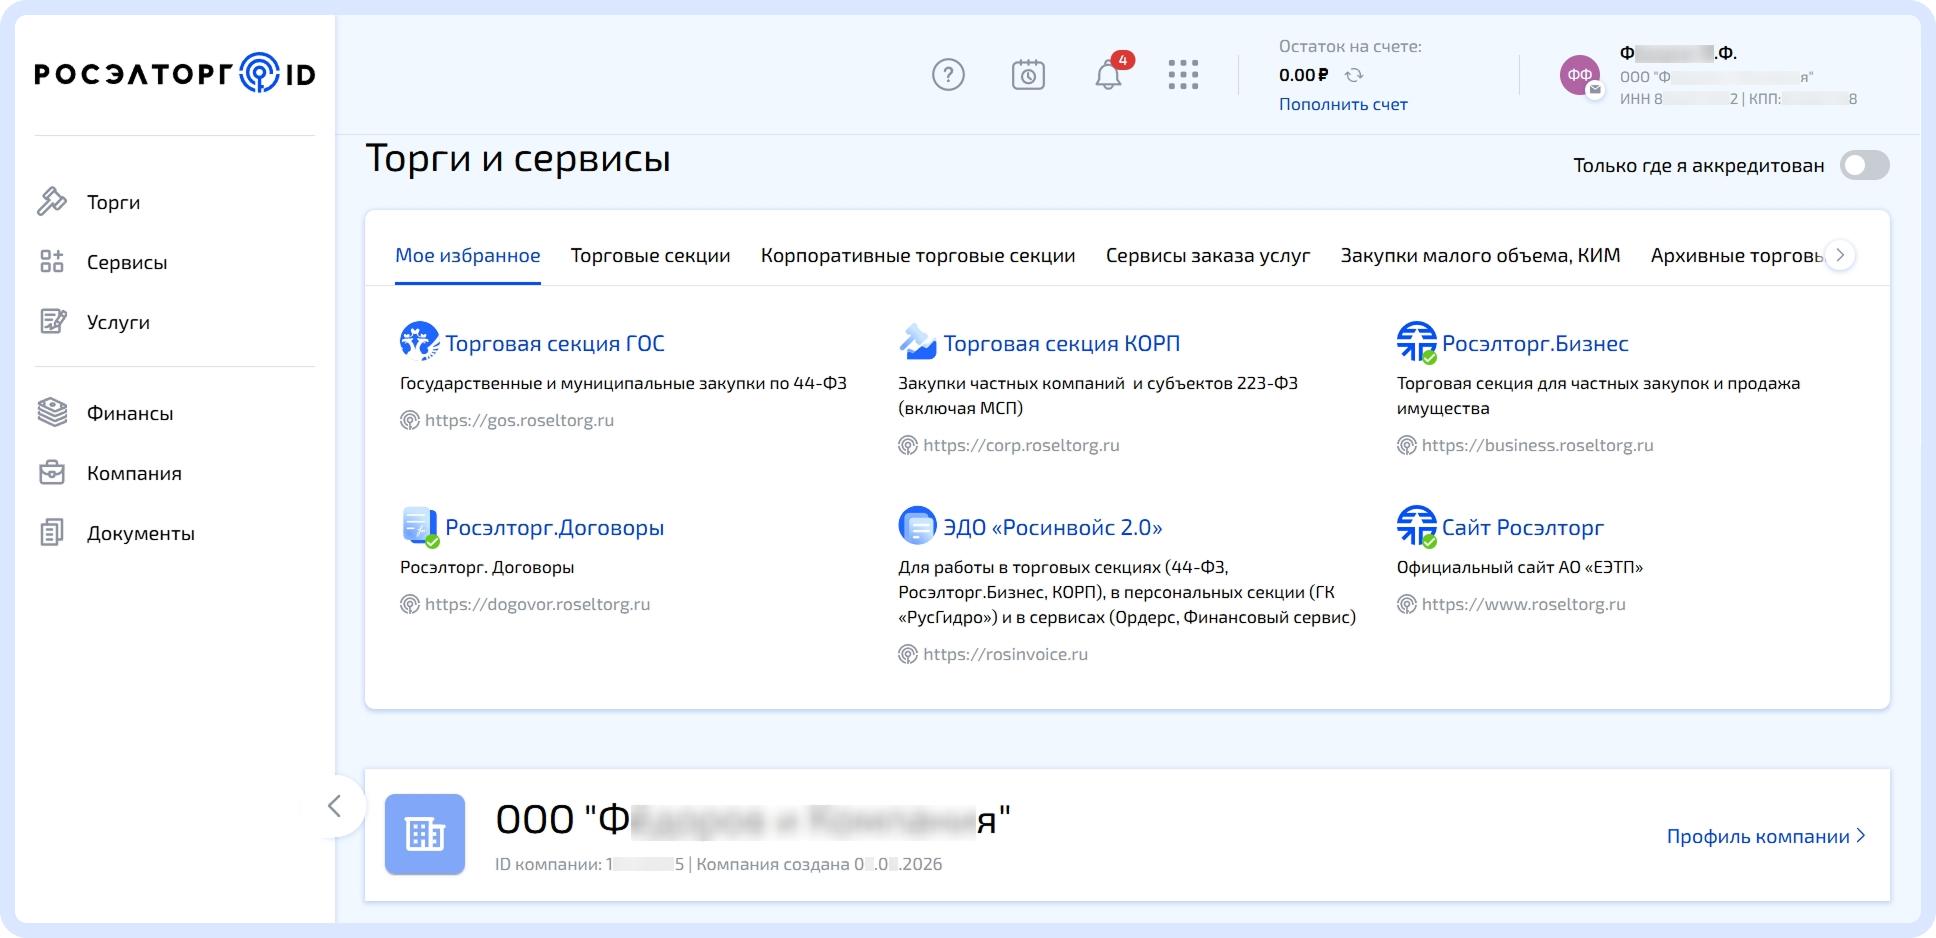Viewport: 1936px width, 938px height.
Task: Open the calendar schedule icon
Action: (x=1028, y=75)
